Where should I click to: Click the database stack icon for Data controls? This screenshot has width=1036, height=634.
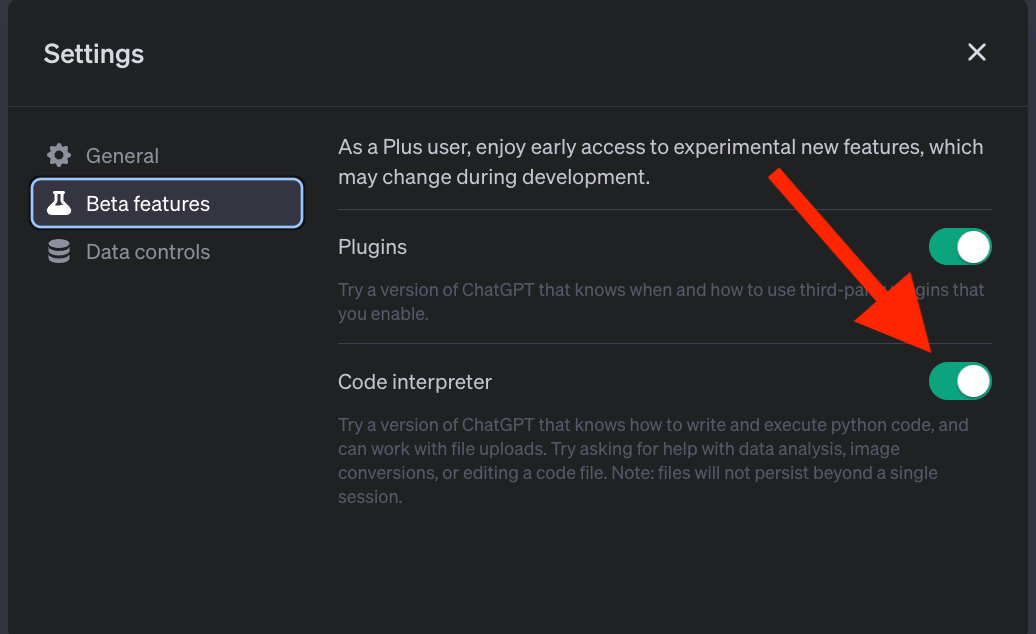point(59,252)
